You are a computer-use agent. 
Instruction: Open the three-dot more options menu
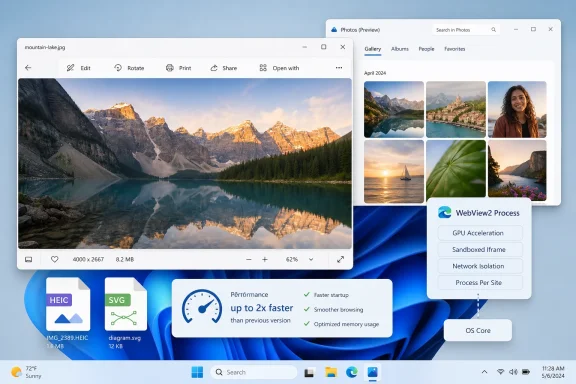point(339,68)
